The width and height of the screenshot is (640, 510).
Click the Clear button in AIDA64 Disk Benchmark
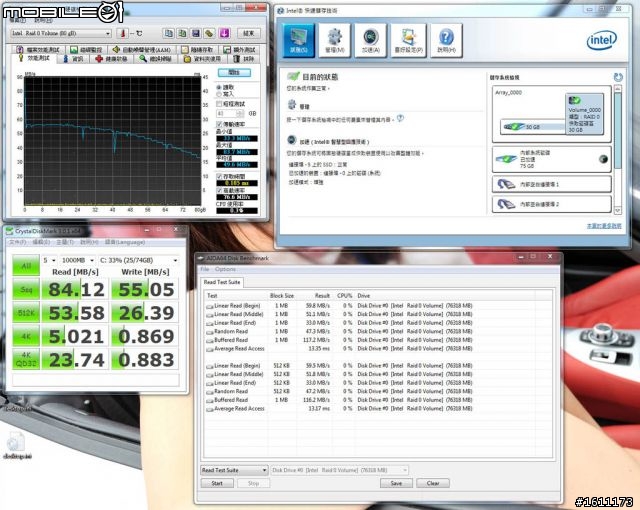click(433, 483)
